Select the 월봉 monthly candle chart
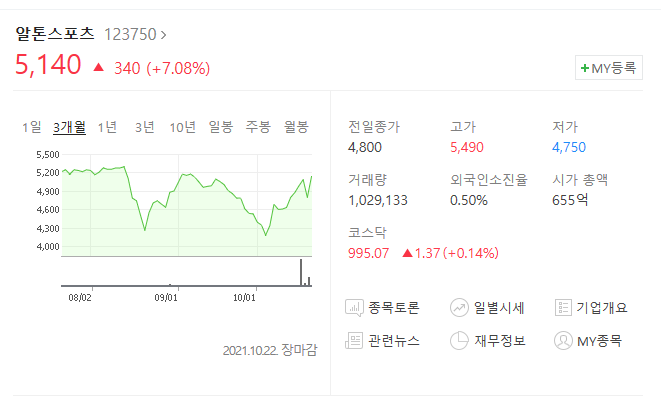 (x=296, y=127)
